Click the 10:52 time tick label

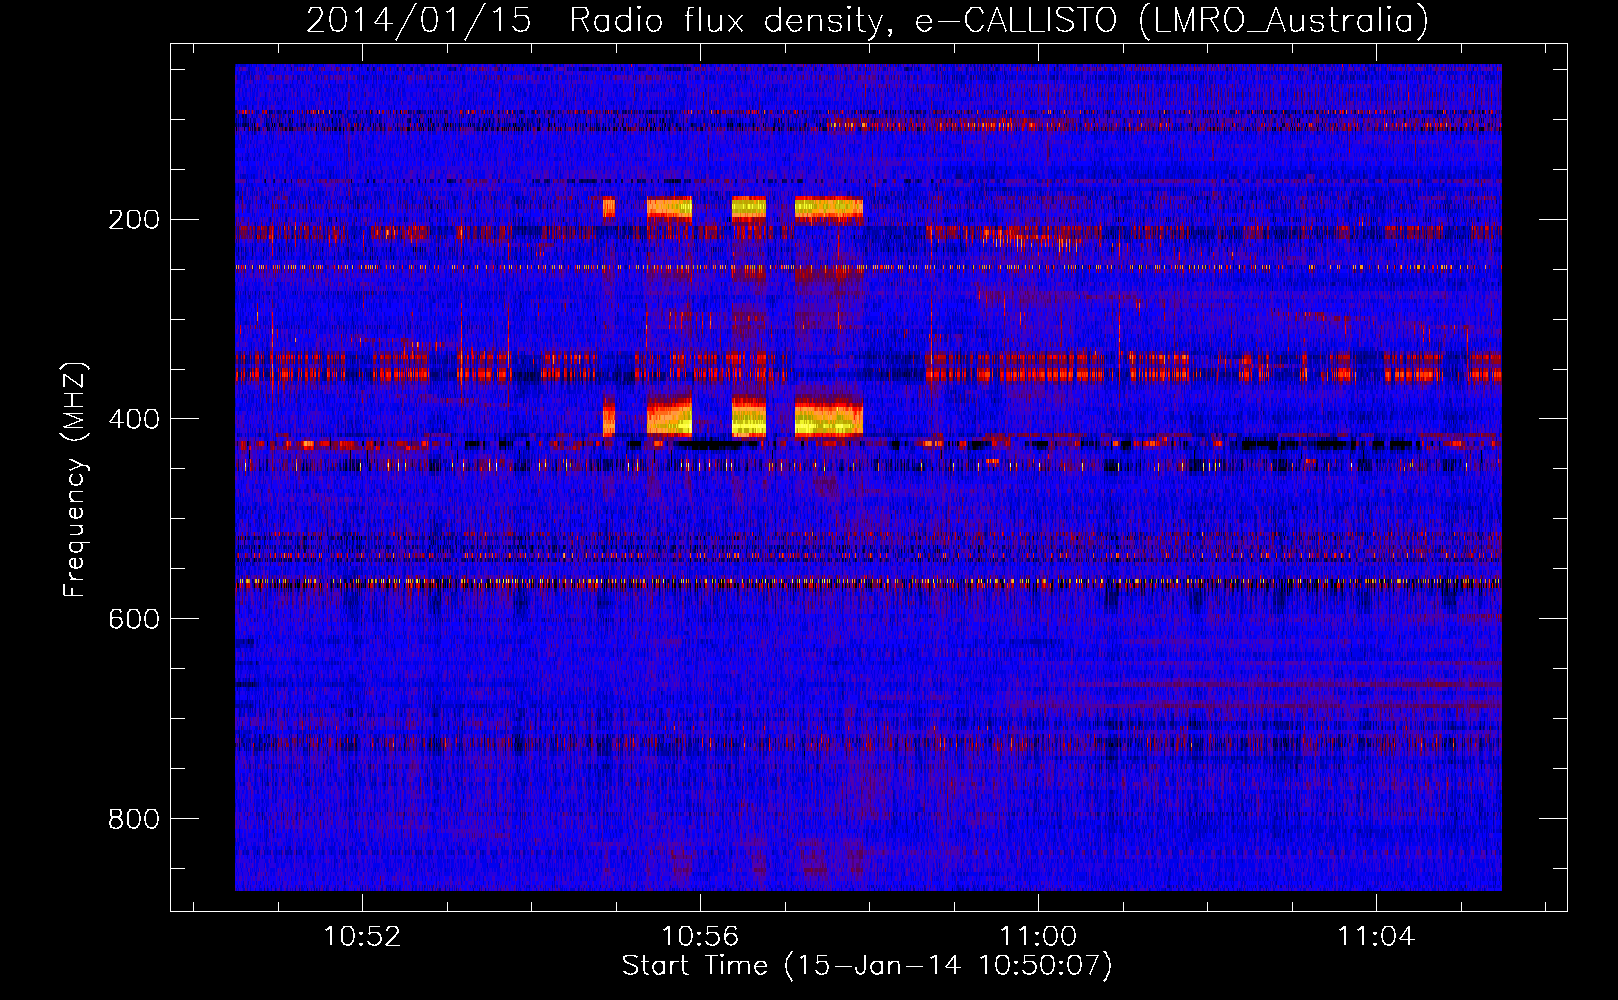tap(362, 936)
